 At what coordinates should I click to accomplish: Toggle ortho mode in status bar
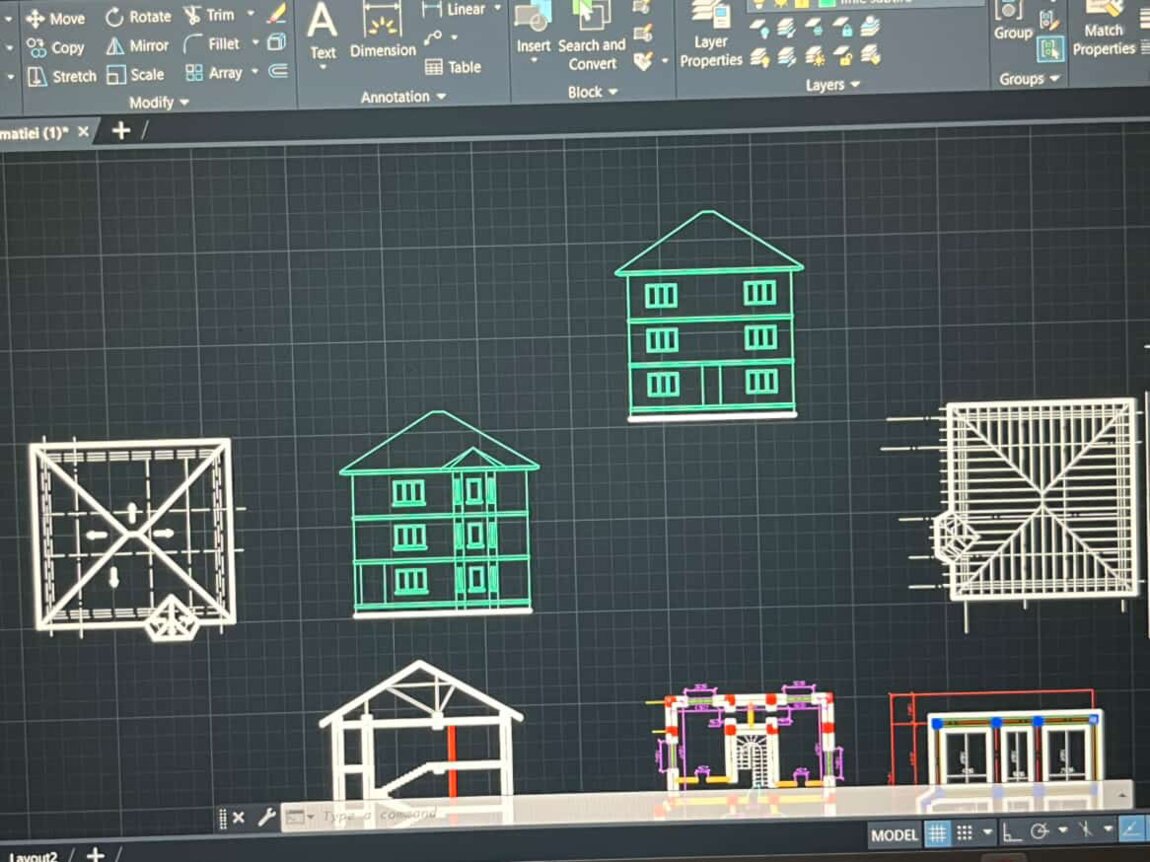coord(1012,833)
